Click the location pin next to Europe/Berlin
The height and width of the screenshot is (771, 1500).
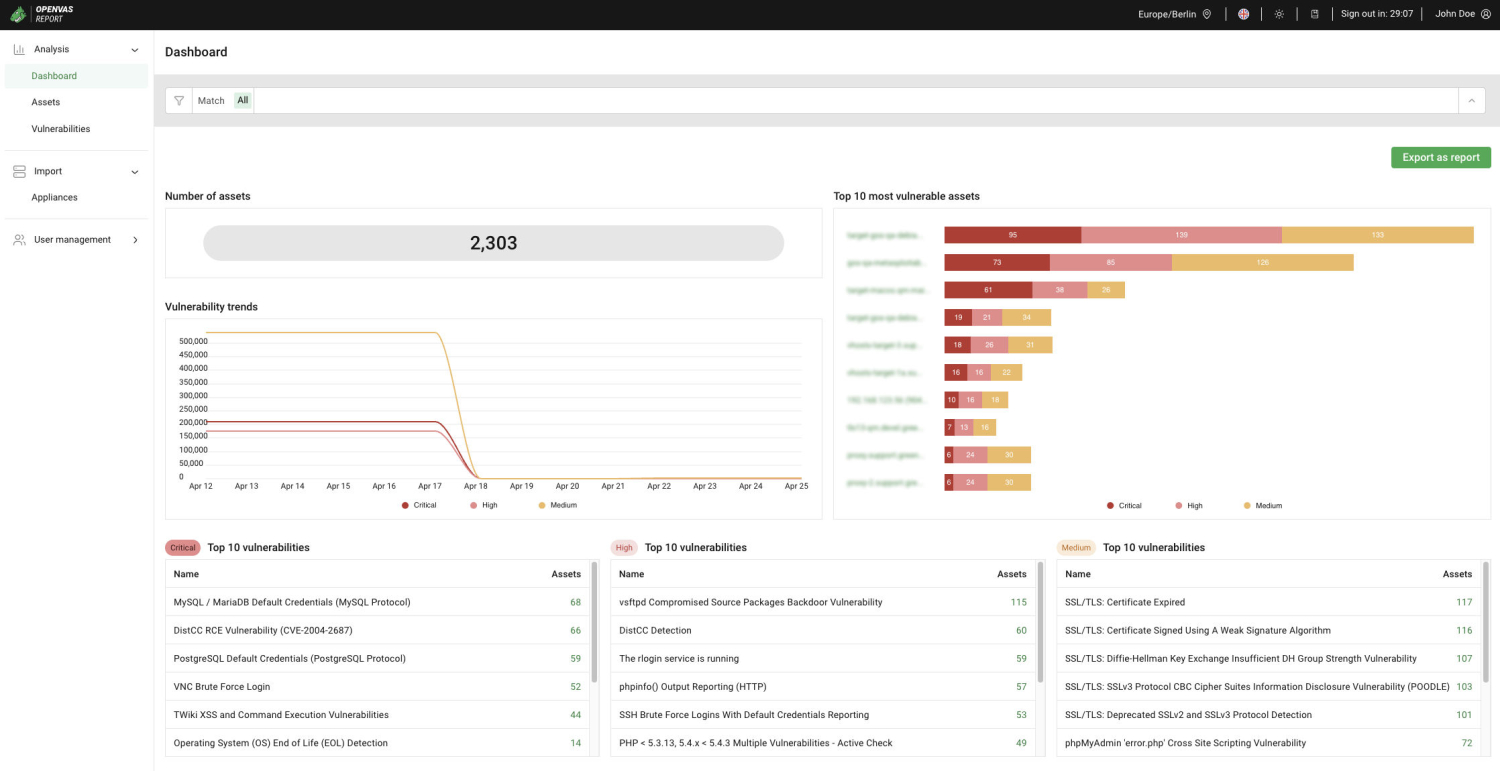point(1207,13)
